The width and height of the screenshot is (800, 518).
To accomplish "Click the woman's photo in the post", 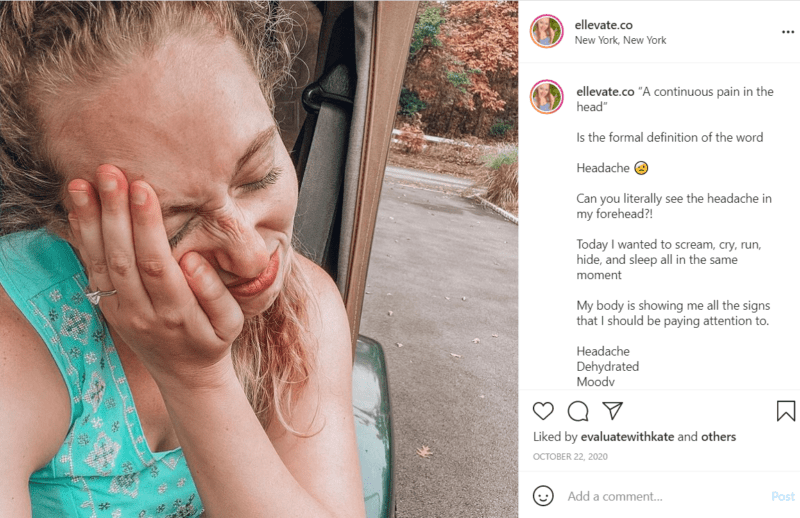I will (259, 259).
